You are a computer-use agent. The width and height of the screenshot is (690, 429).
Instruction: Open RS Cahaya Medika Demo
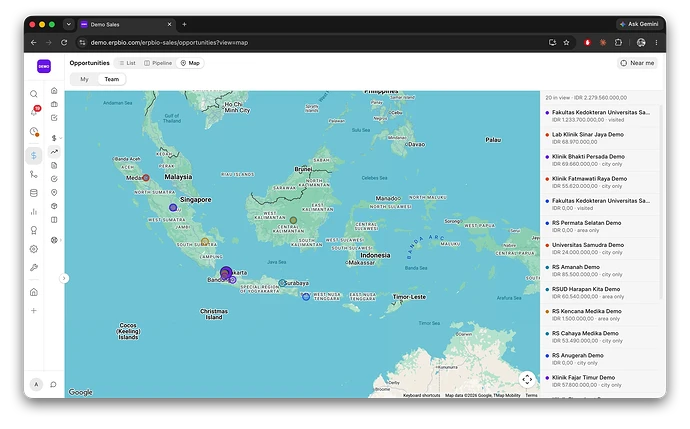[x=601, y=337]
